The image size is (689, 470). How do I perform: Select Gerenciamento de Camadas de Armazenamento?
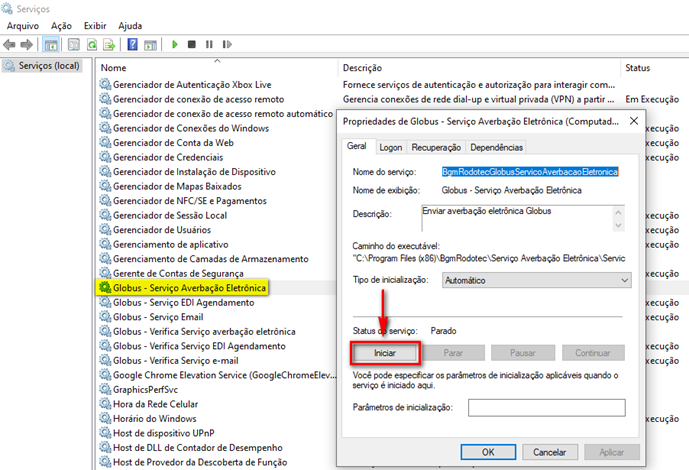(210, 259)
